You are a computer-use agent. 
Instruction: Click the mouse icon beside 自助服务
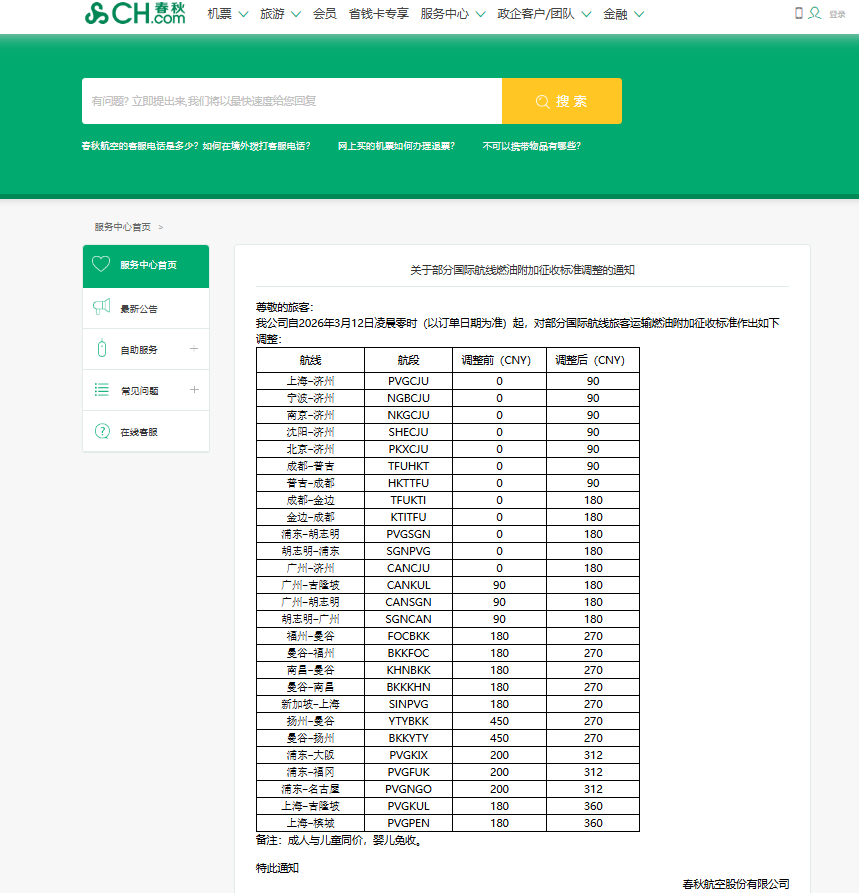[x=101, y=349]
